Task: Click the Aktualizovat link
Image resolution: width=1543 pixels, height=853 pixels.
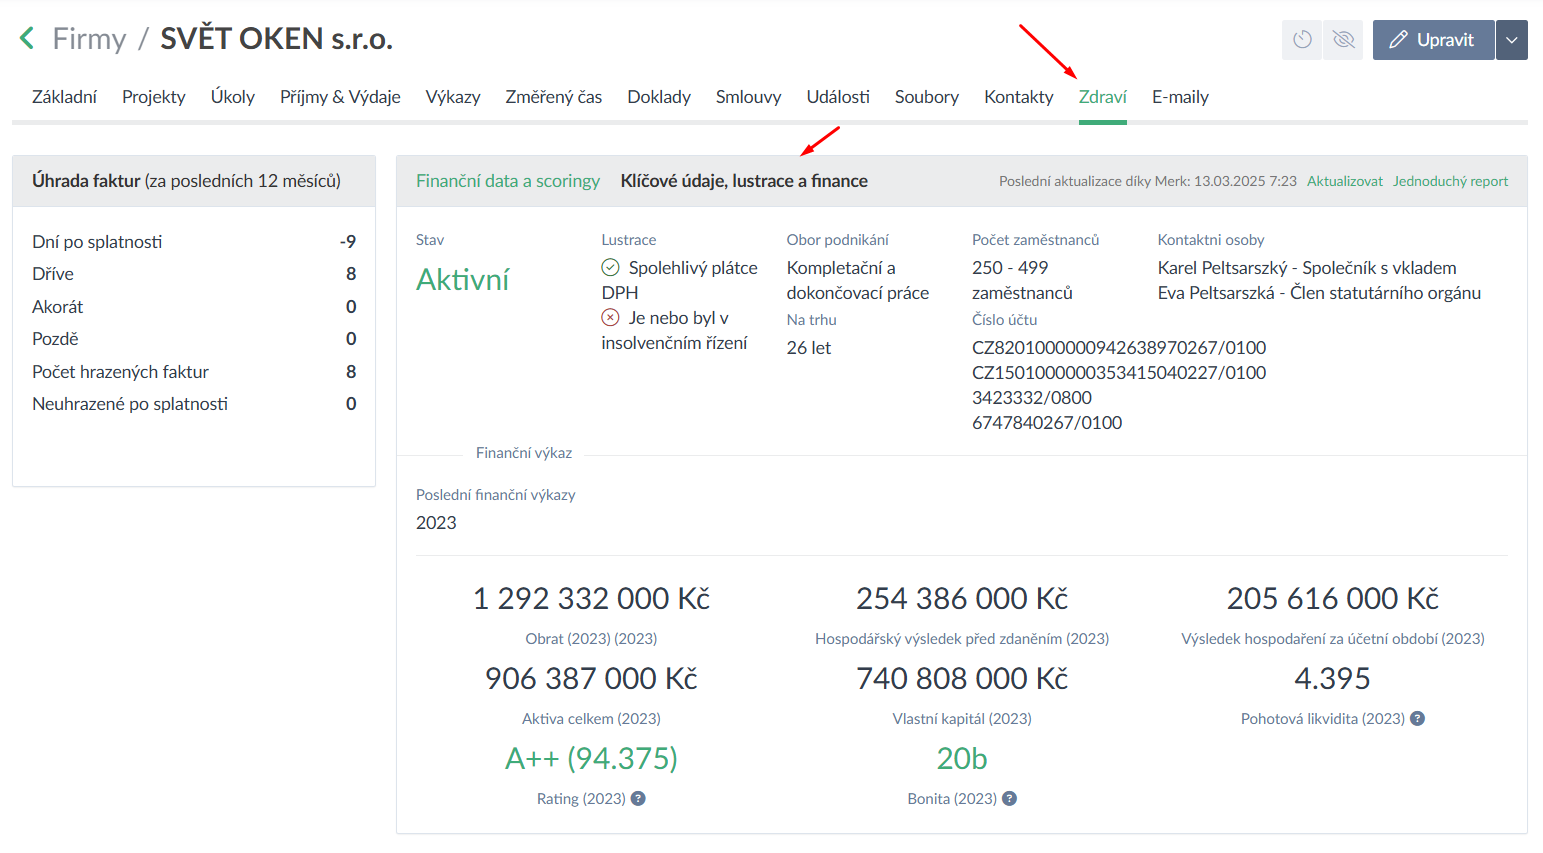Action: [1344, 181]
